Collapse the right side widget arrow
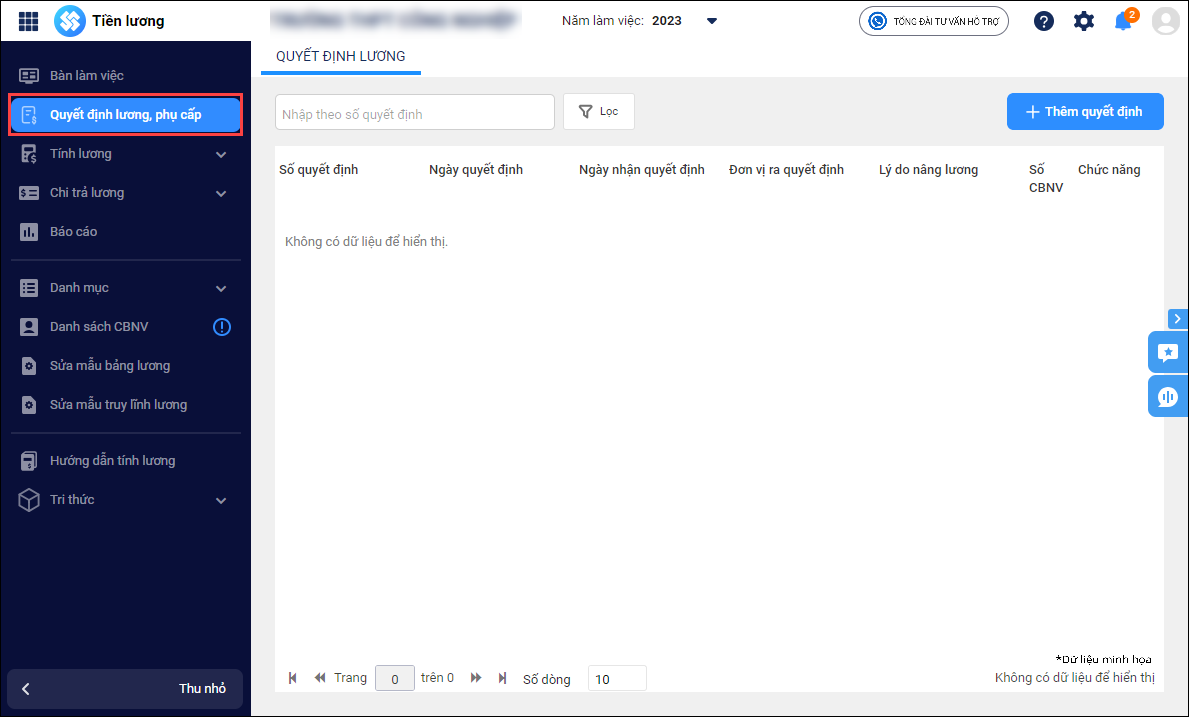Viewport: 1189px width, 717px height. click(1178, 319)
